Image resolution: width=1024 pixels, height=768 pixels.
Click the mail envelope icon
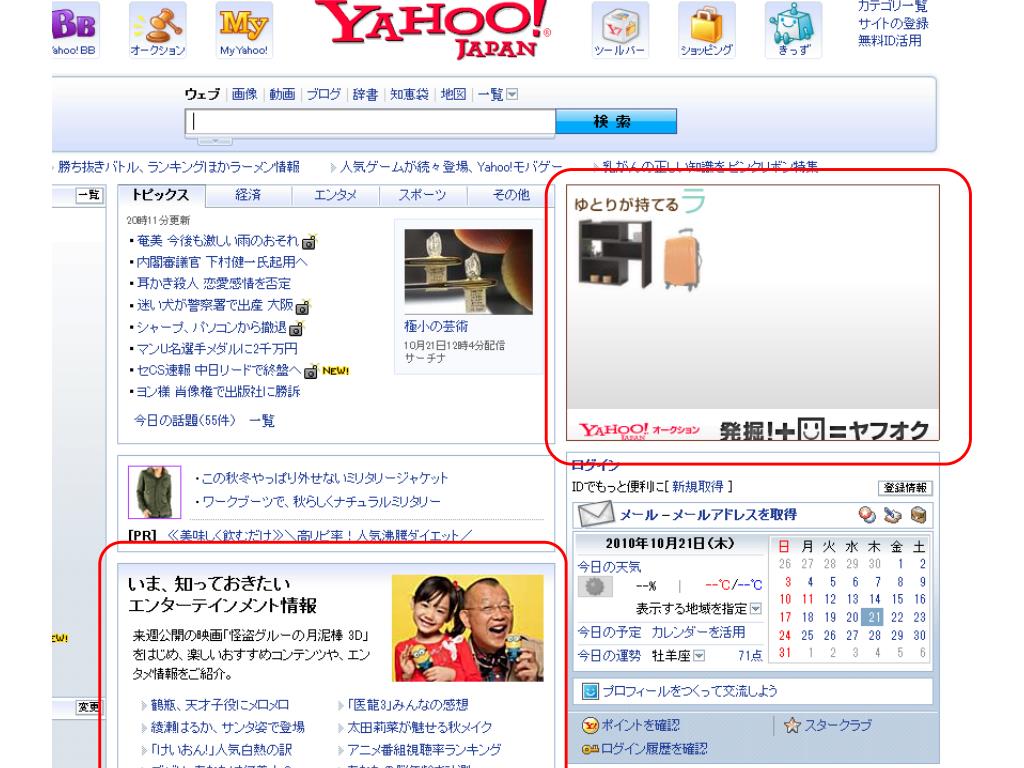[596, 515]
